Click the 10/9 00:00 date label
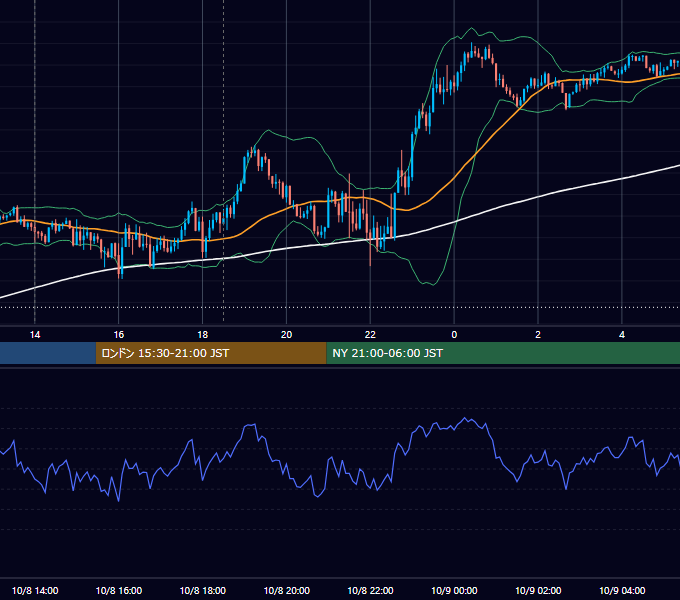This screenshot has width=680, height=600. click(x=454, y=590)
